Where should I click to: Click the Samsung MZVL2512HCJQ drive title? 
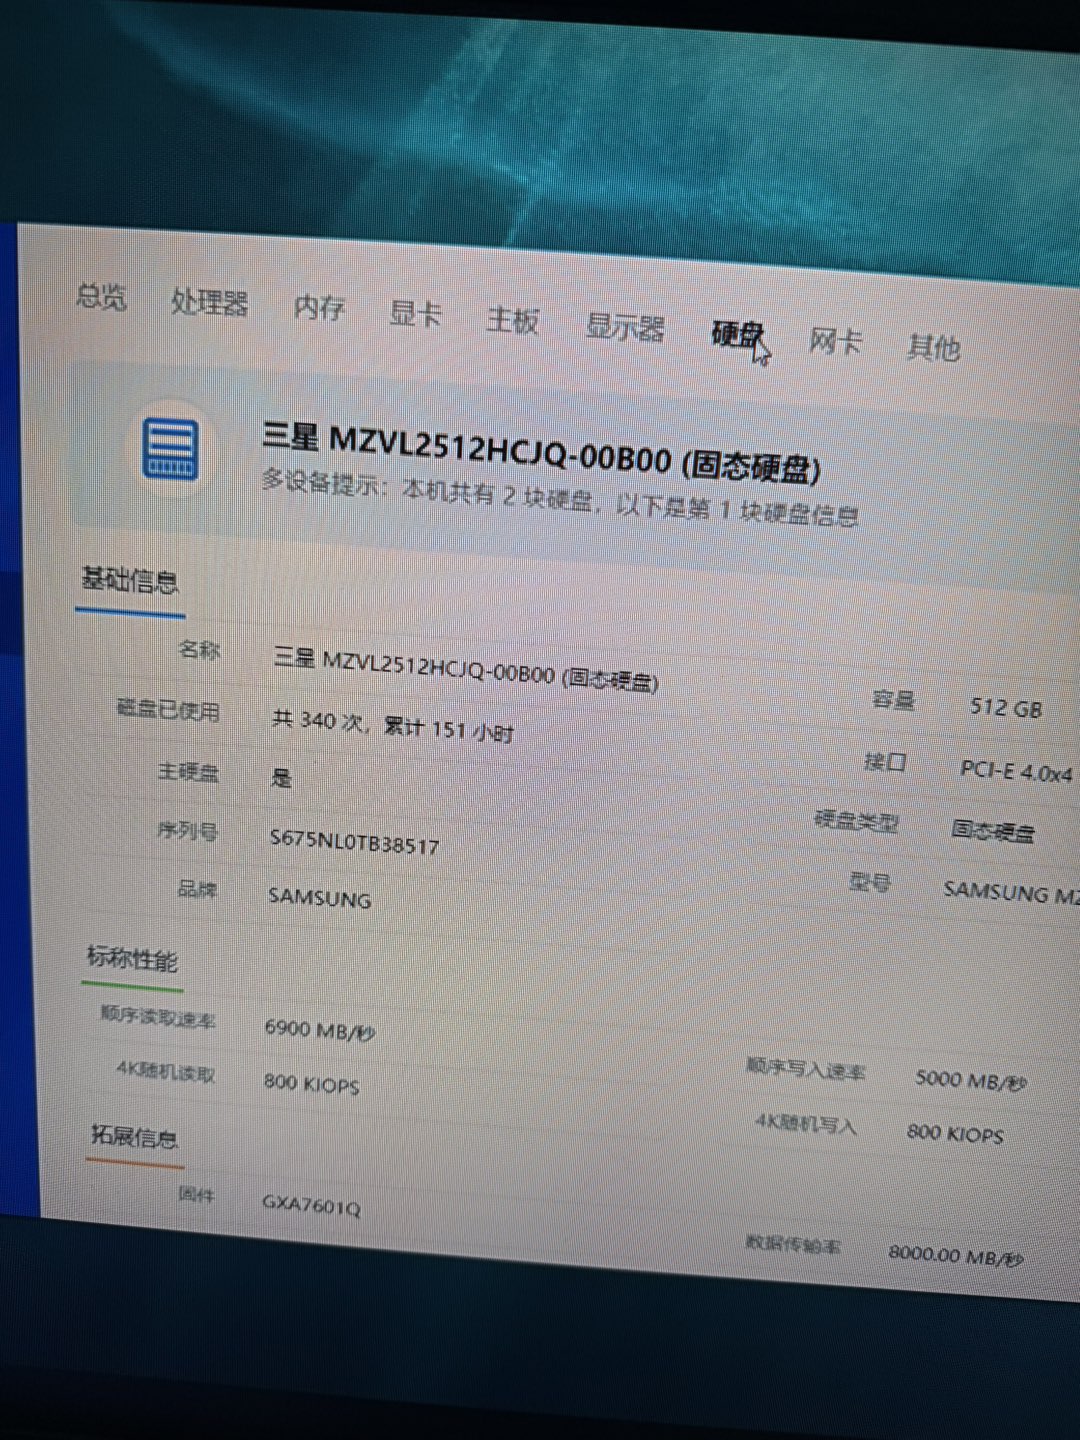click(540, 453)
